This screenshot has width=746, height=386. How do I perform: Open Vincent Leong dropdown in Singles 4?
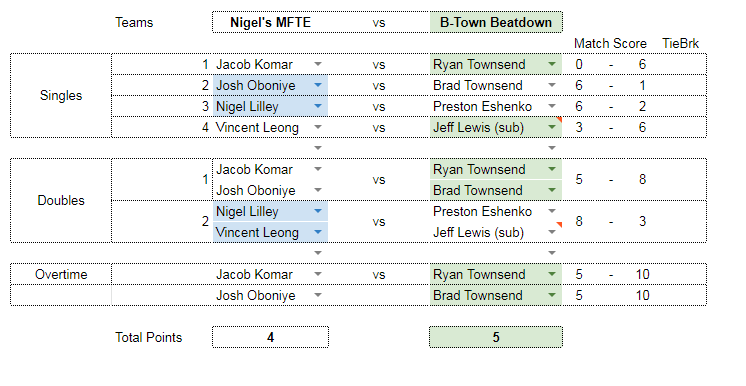click(318, 127)
